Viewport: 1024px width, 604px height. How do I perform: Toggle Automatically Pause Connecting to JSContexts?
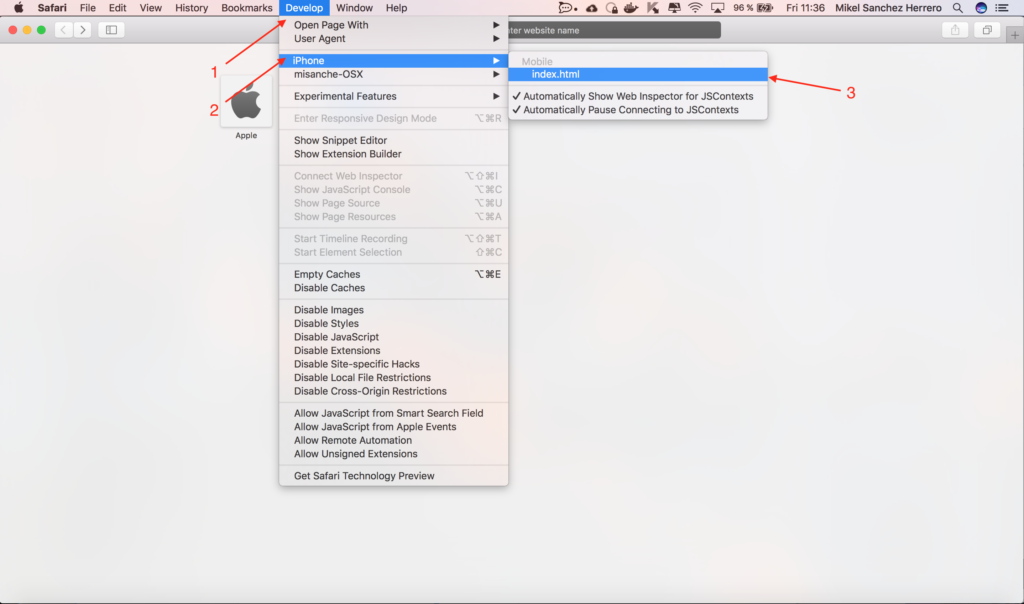pos(631,110)
